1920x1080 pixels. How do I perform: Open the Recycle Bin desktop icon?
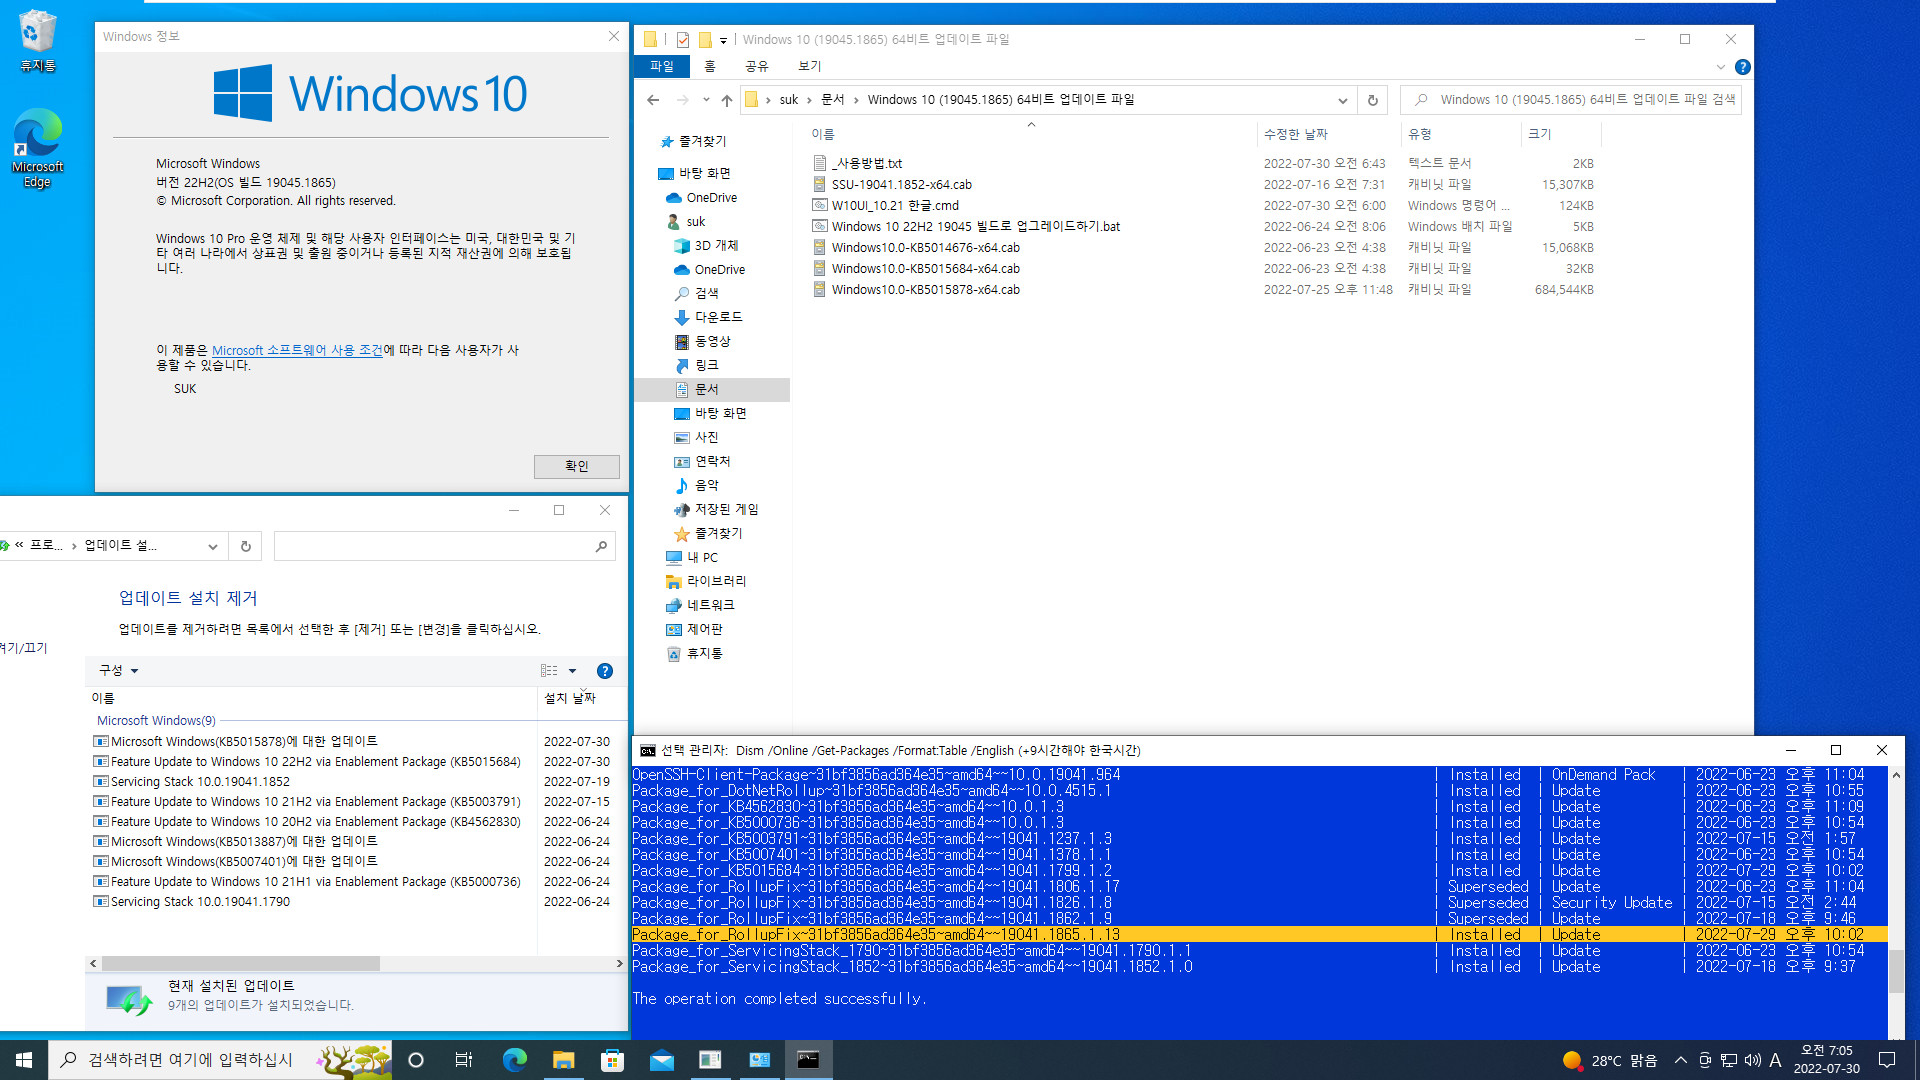(x=37, y=40)
